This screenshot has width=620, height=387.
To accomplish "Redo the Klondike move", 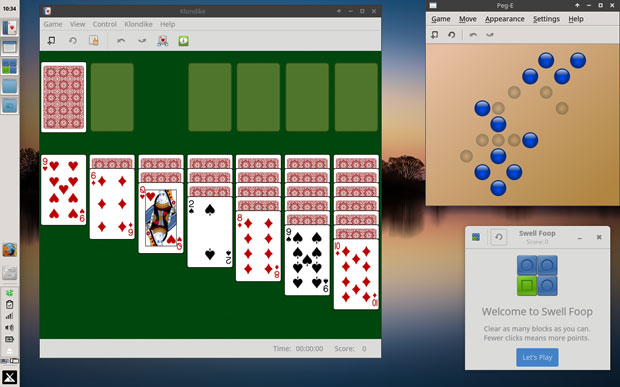I will pyautogui.click(x=142, y=41).
